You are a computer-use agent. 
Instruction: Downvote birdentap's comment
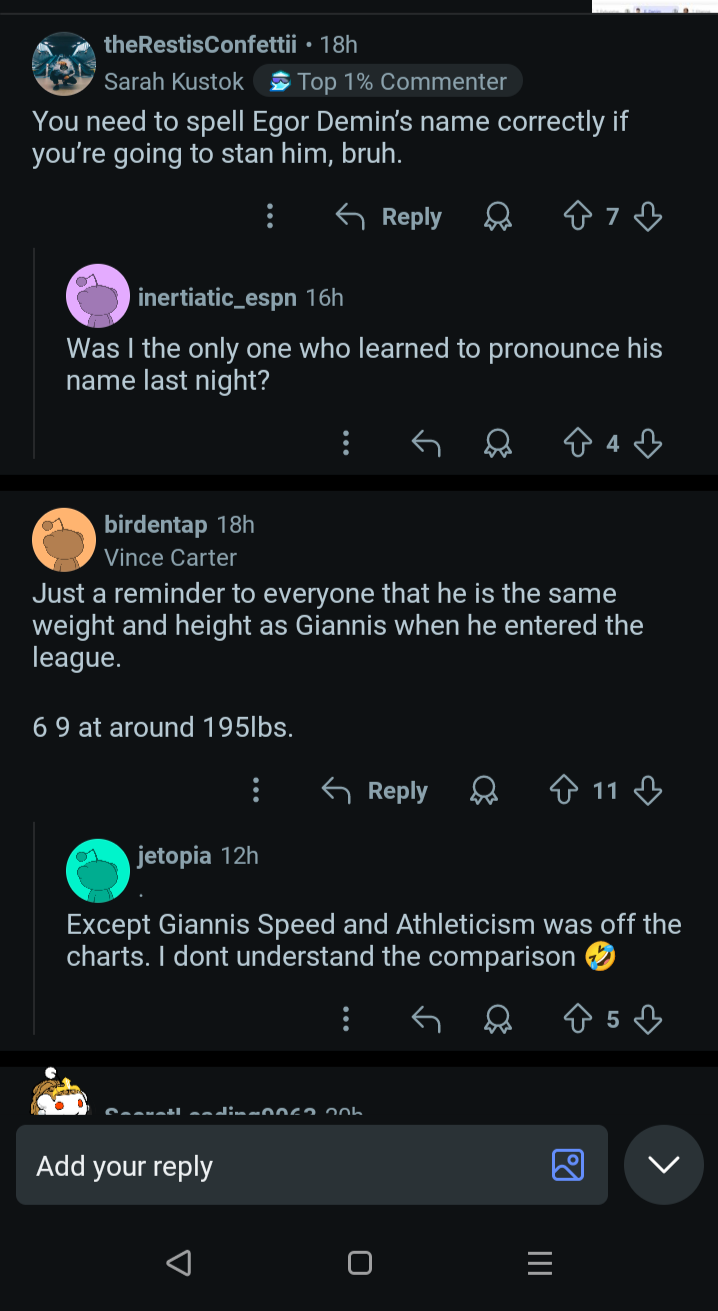coord(648,791)
